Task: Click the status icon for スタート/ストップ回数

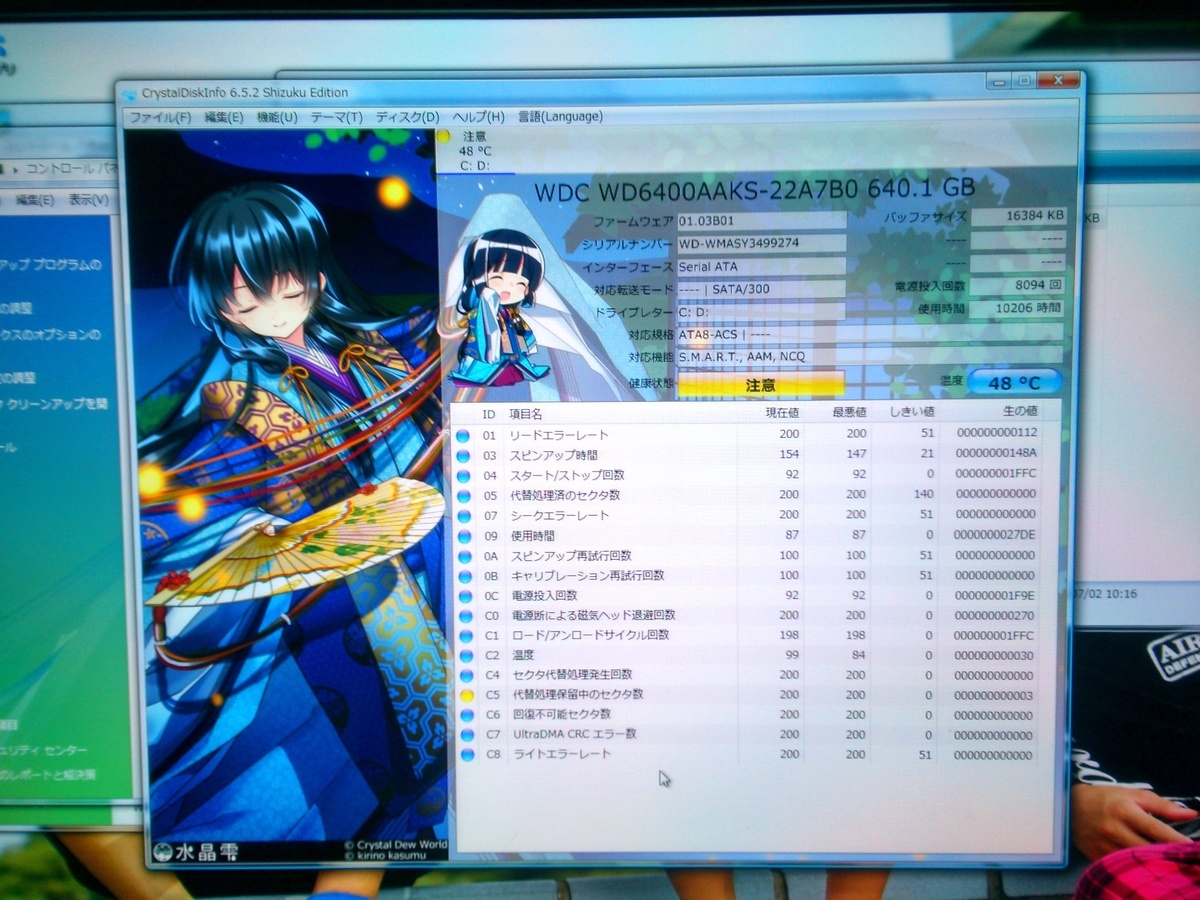Action: click(x=463, y=476)
